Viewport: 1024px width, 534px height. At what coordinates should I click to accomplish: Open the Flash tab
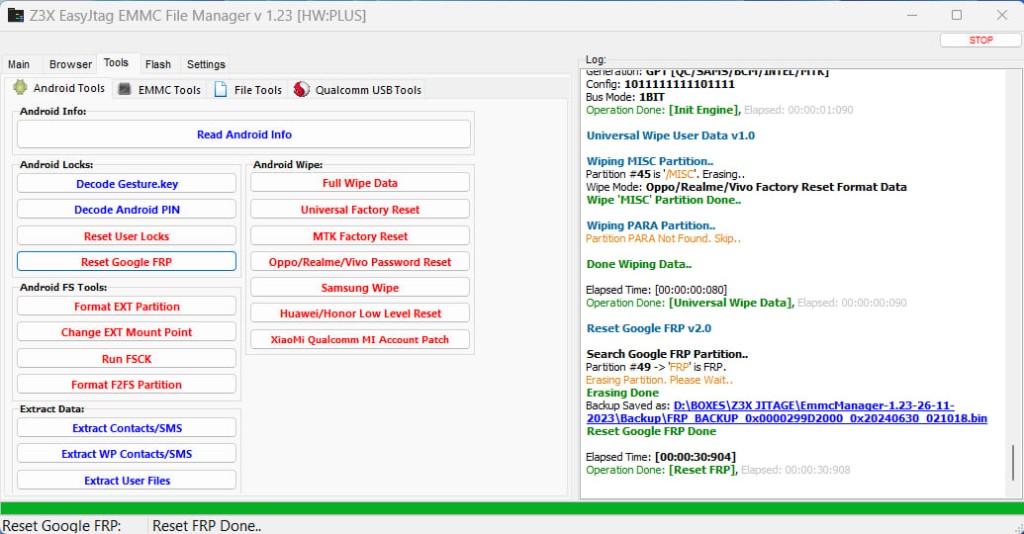click(158, 64)
